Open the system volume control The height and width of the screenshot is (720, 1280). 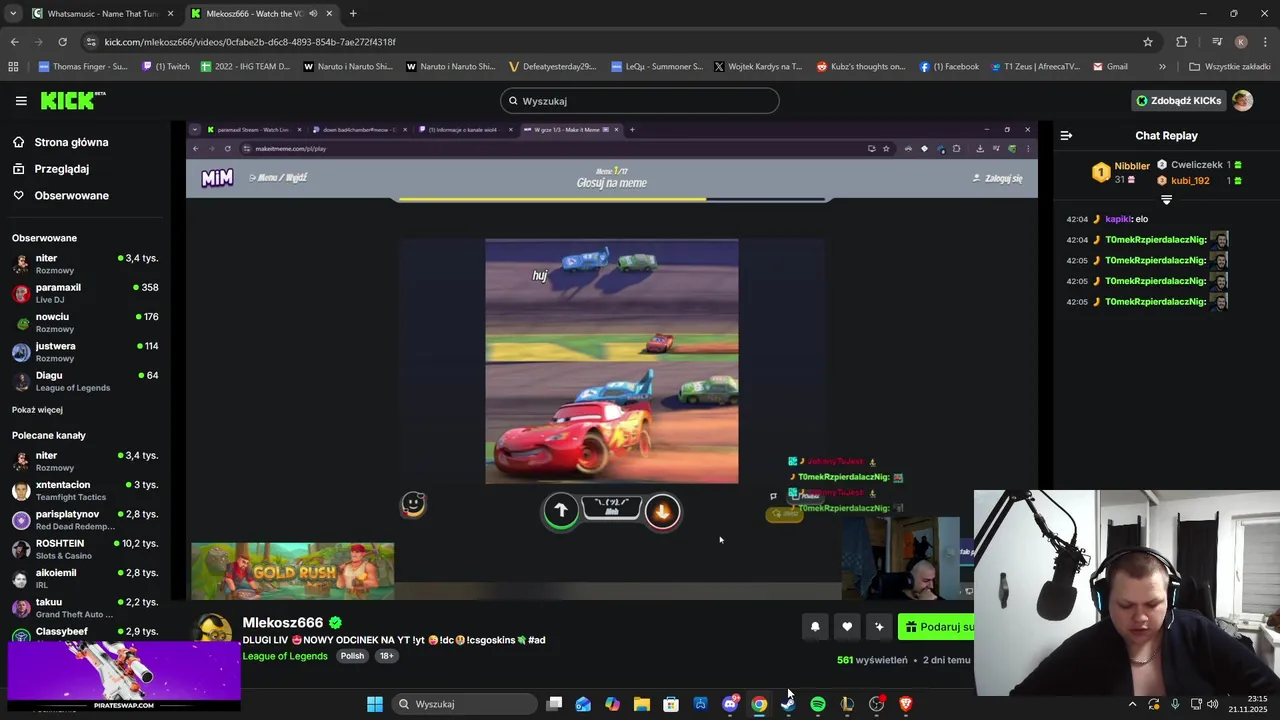point(1212,704)
